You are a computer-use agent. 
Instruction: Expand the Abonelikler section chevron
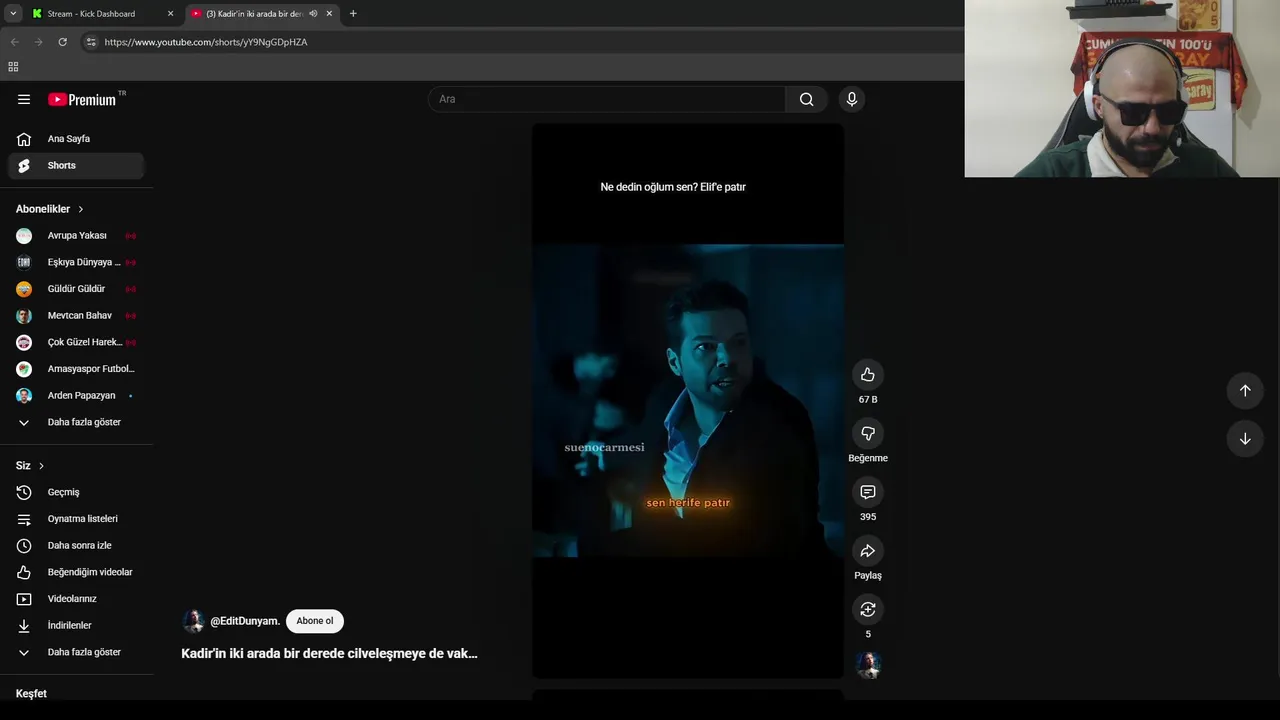tap(81, 209)
